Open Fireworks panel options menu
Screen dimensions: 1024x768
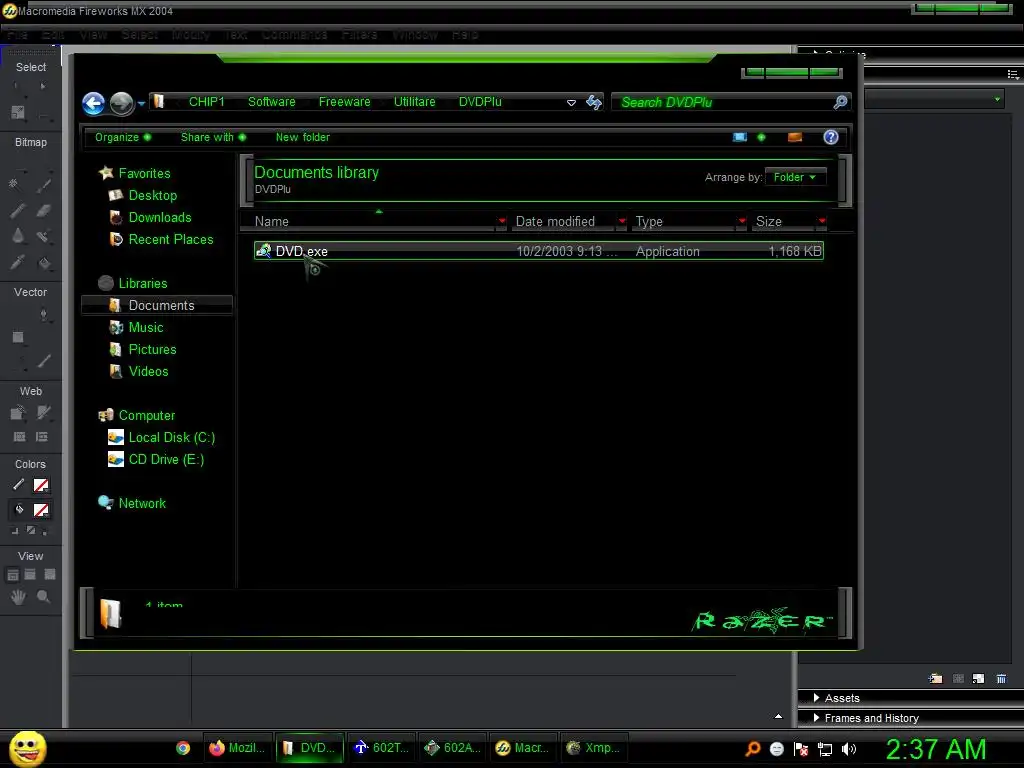click(1013, 74)
